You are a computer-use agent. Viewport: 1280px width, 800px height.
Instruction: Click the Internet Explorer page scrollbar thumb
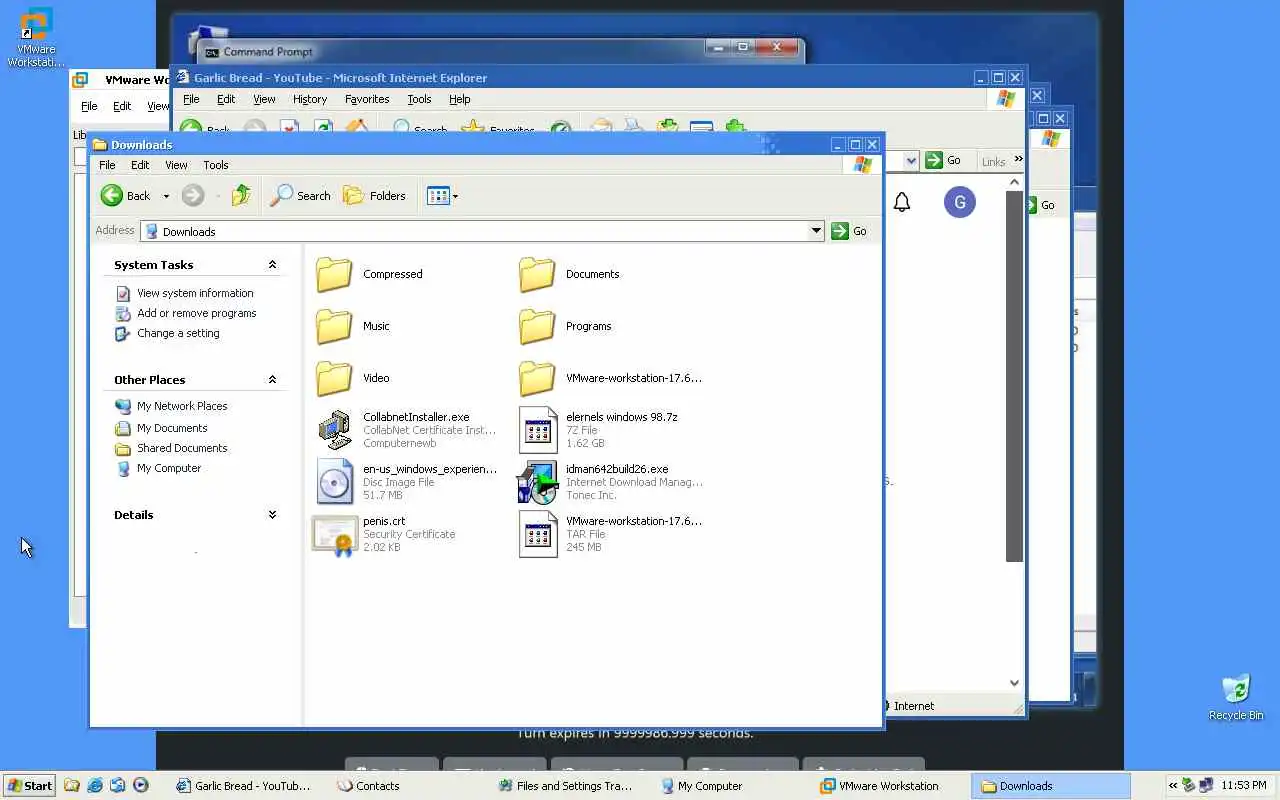[1014, 375]
